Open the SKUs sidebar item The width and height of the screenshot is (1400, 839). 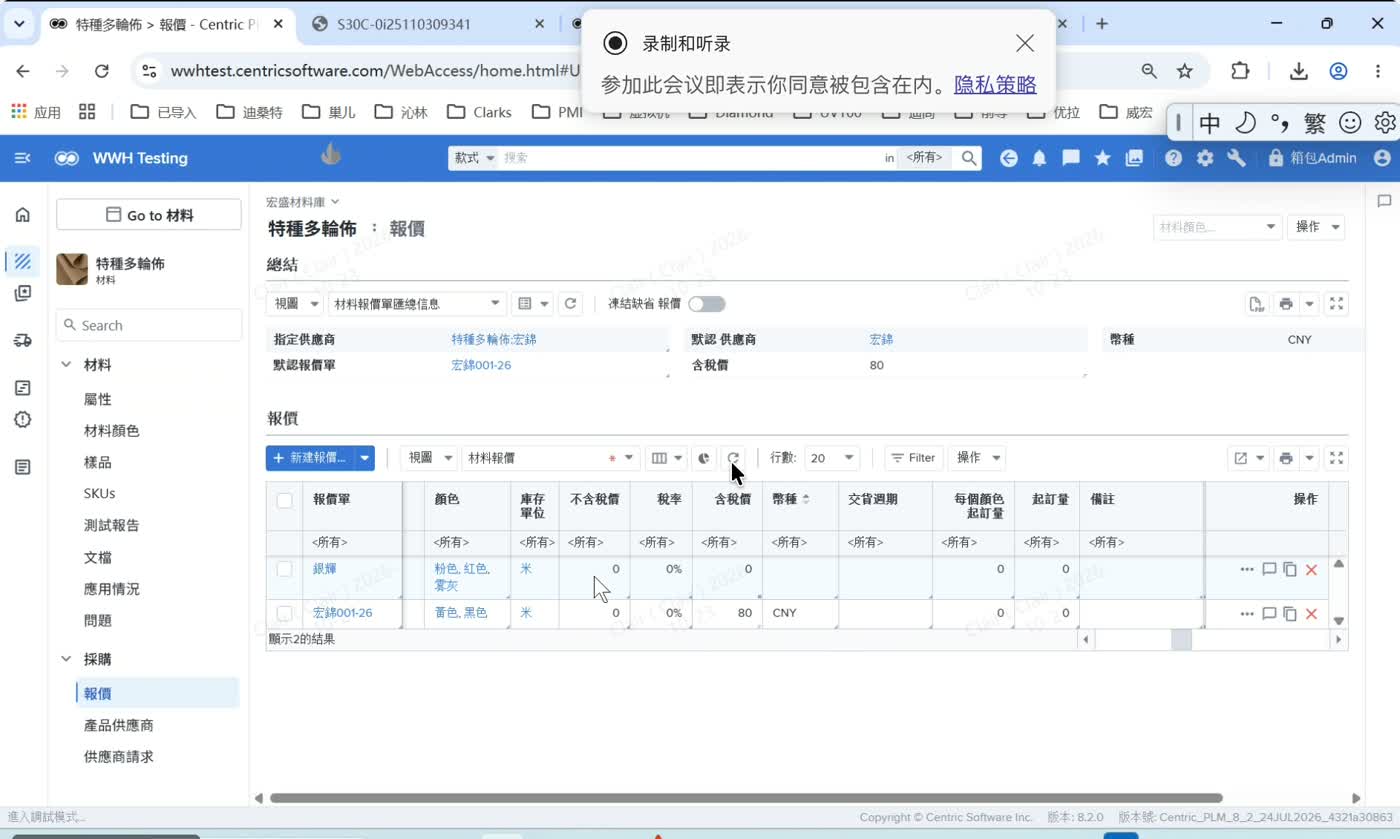(x=99, y=493)
